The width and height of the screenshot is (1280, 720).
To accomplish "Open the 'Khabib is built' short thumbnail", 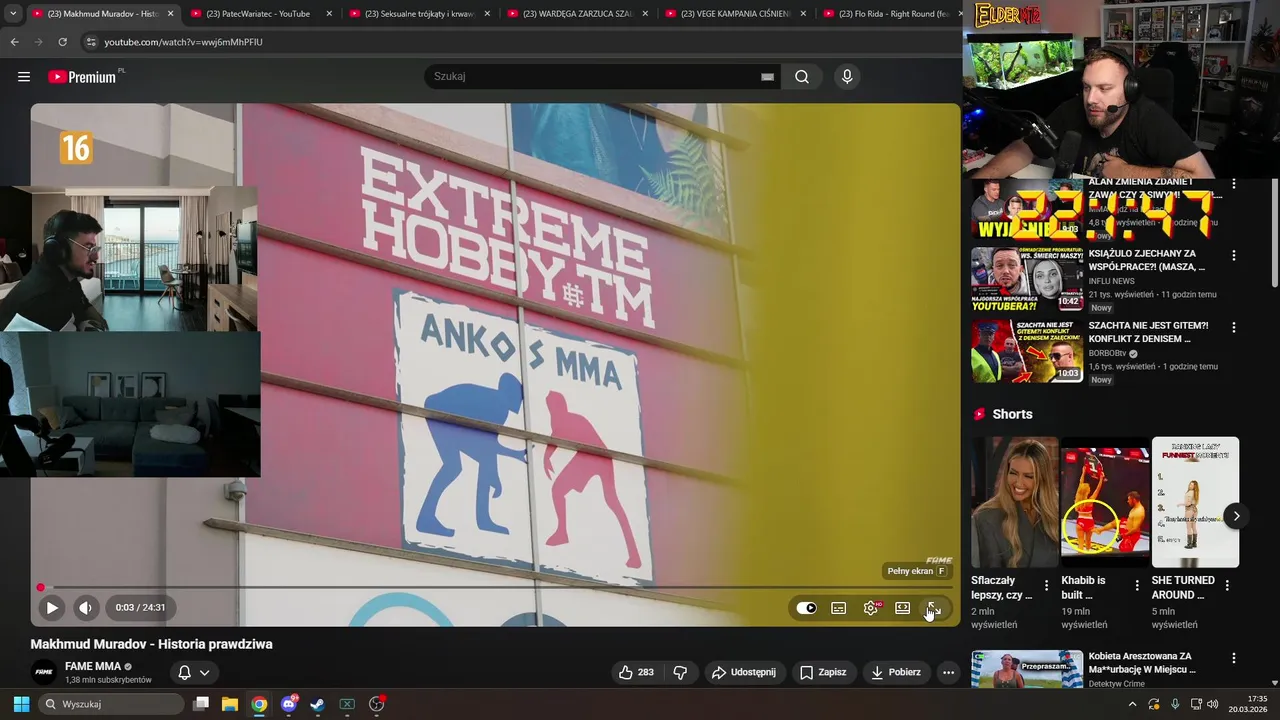I will [x=1105, y=502].
